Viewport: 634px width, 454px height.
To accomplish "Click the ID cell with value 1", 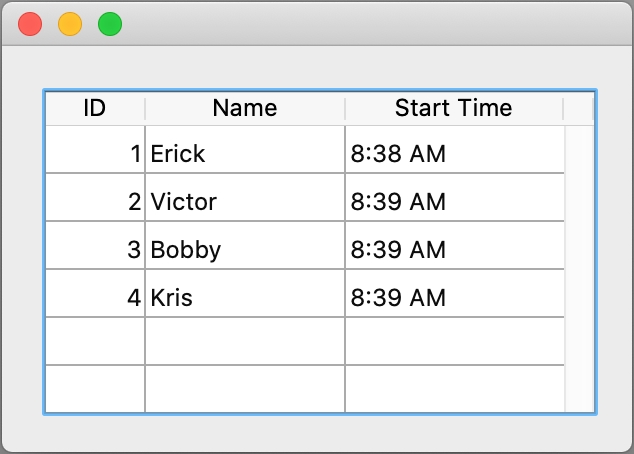I will click(96, 154).
